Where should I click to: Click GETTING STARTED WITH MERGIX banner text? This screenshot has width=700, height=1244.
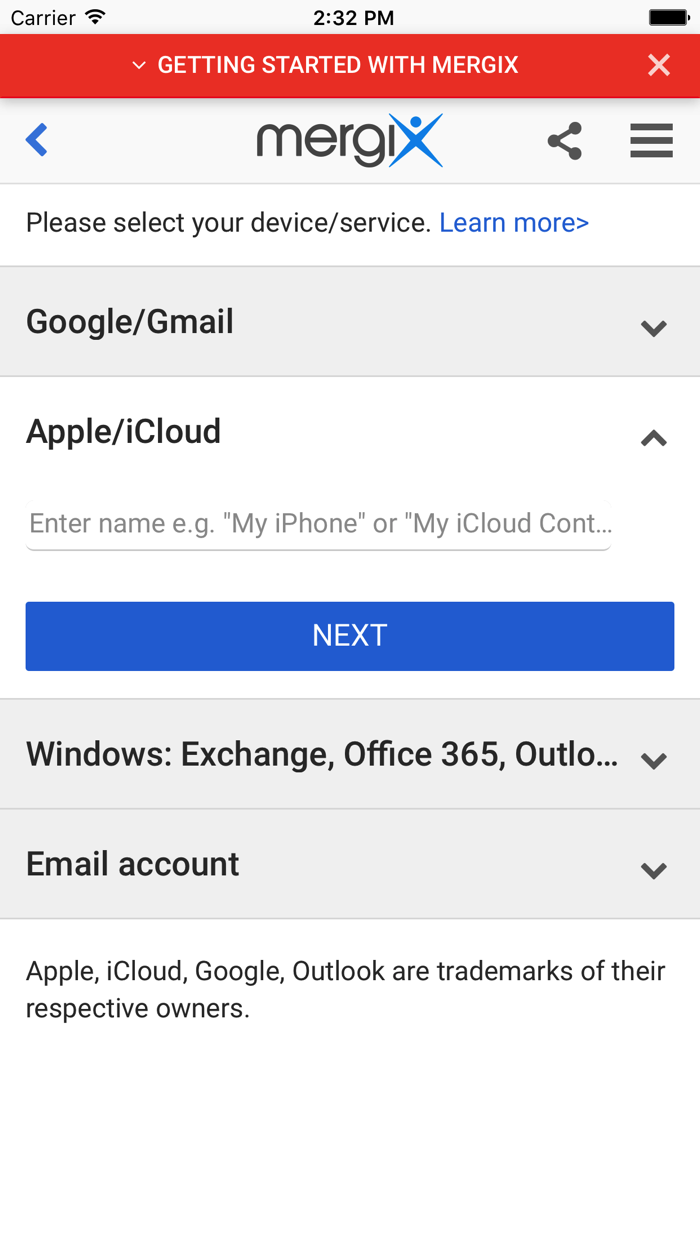coord(337,64)
